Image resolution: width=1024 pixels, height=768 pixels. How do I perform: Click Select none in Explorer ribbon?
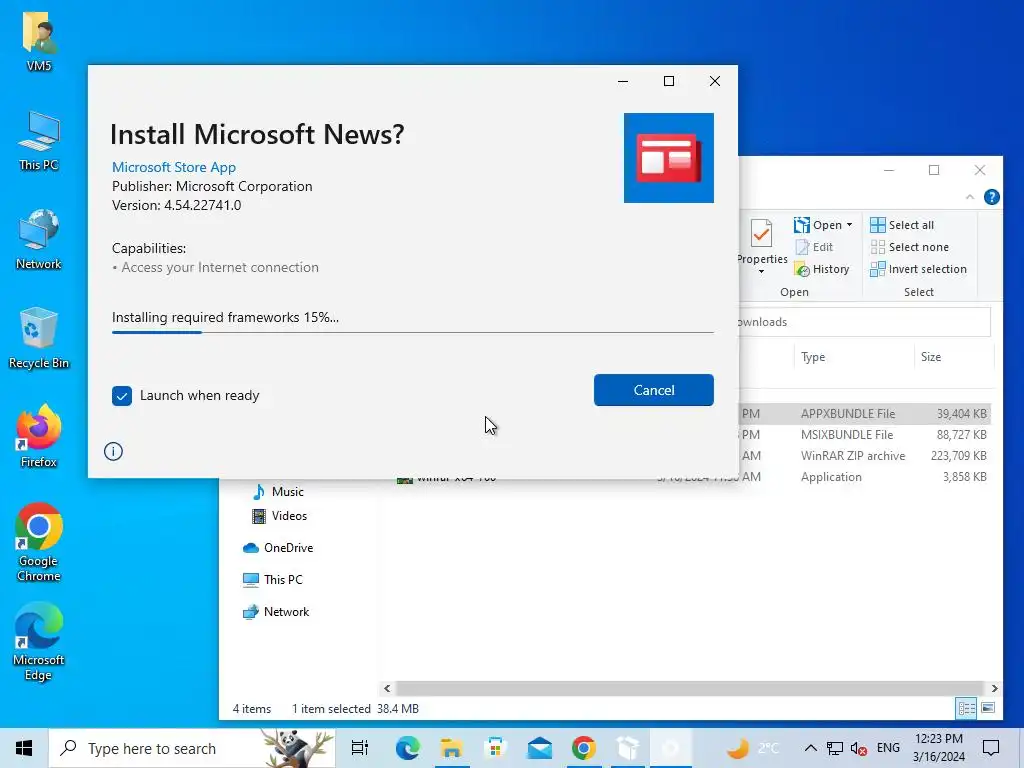910,247
